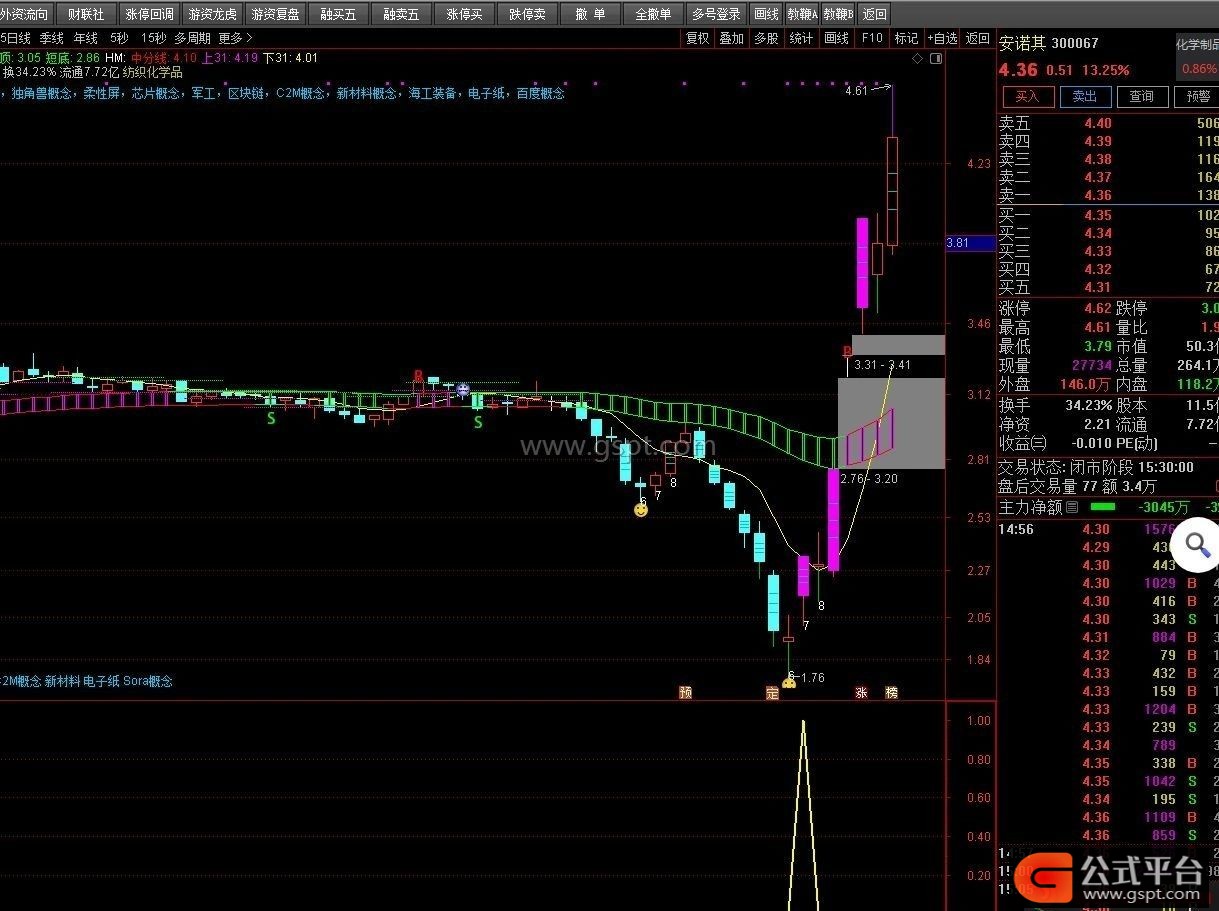Click 全撤单 cancel all button

click(654, 14)
